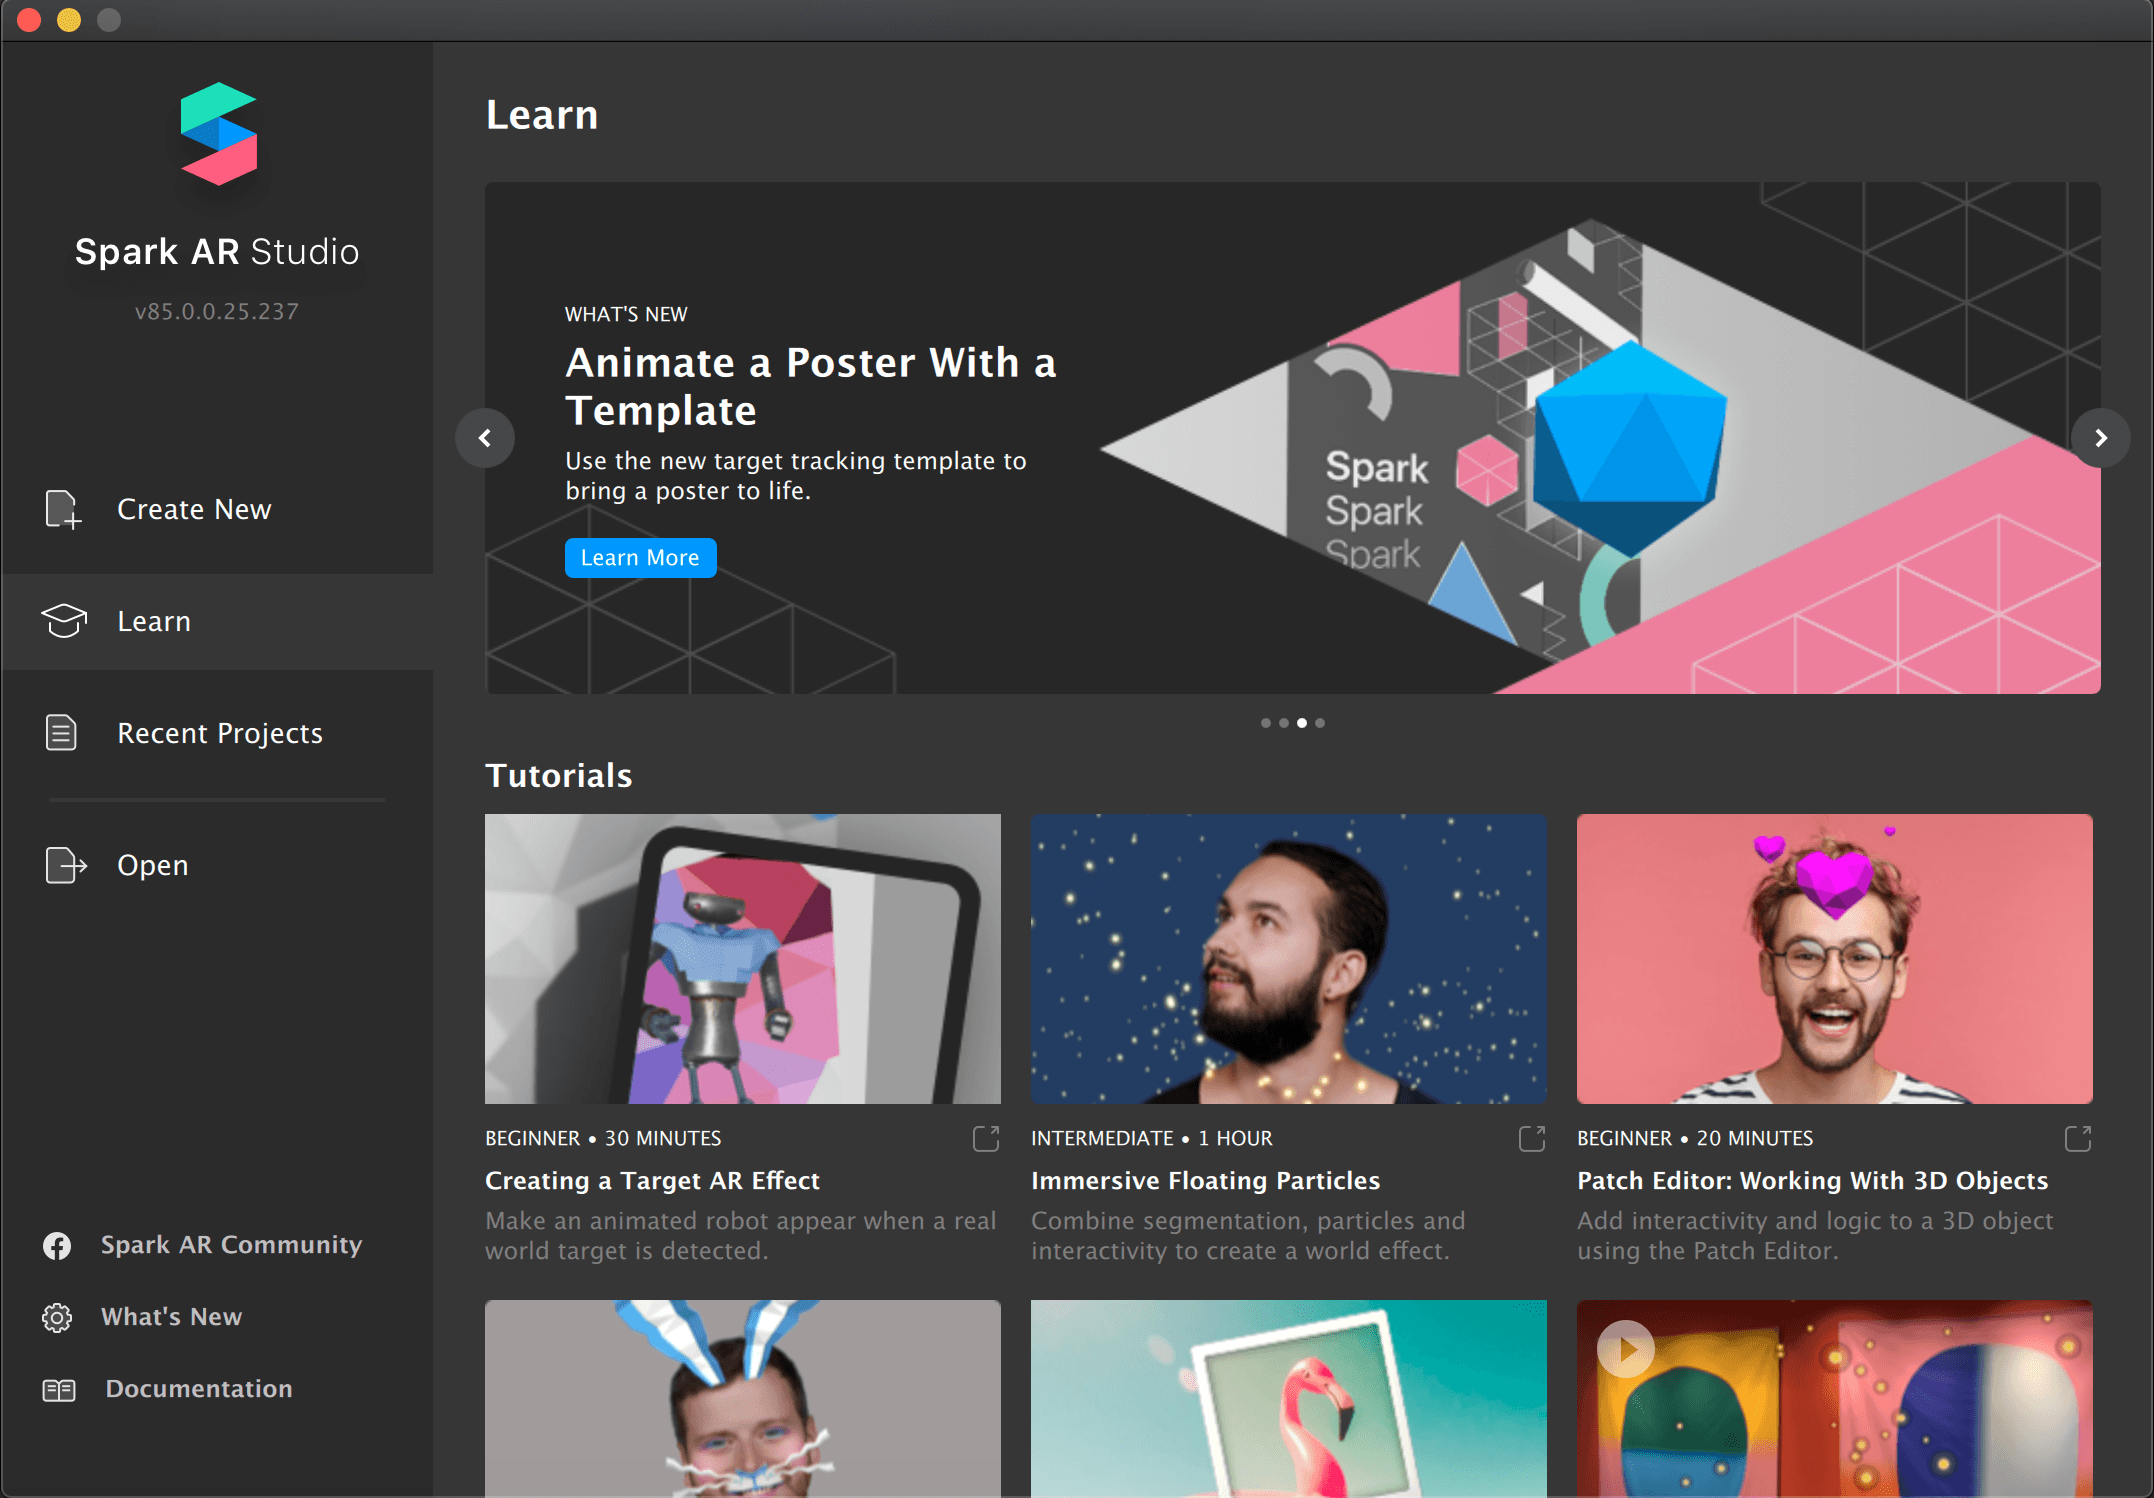2154x1498 pixels.
Task: Visit Spark AR Community link
Action: pyautogui.click(x=231, y=1245)
